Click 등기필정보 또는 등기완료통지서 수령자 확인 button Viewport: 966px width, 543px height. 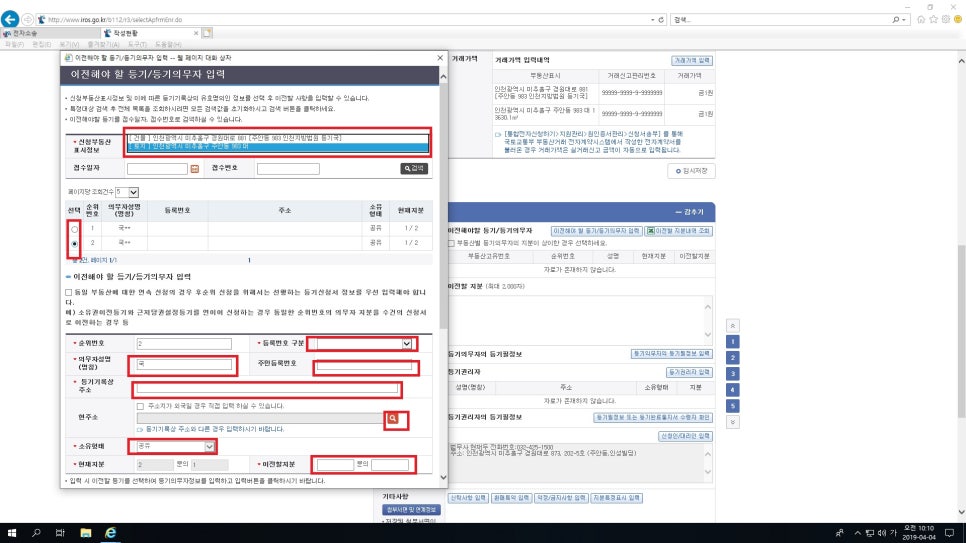click(653, 417)
